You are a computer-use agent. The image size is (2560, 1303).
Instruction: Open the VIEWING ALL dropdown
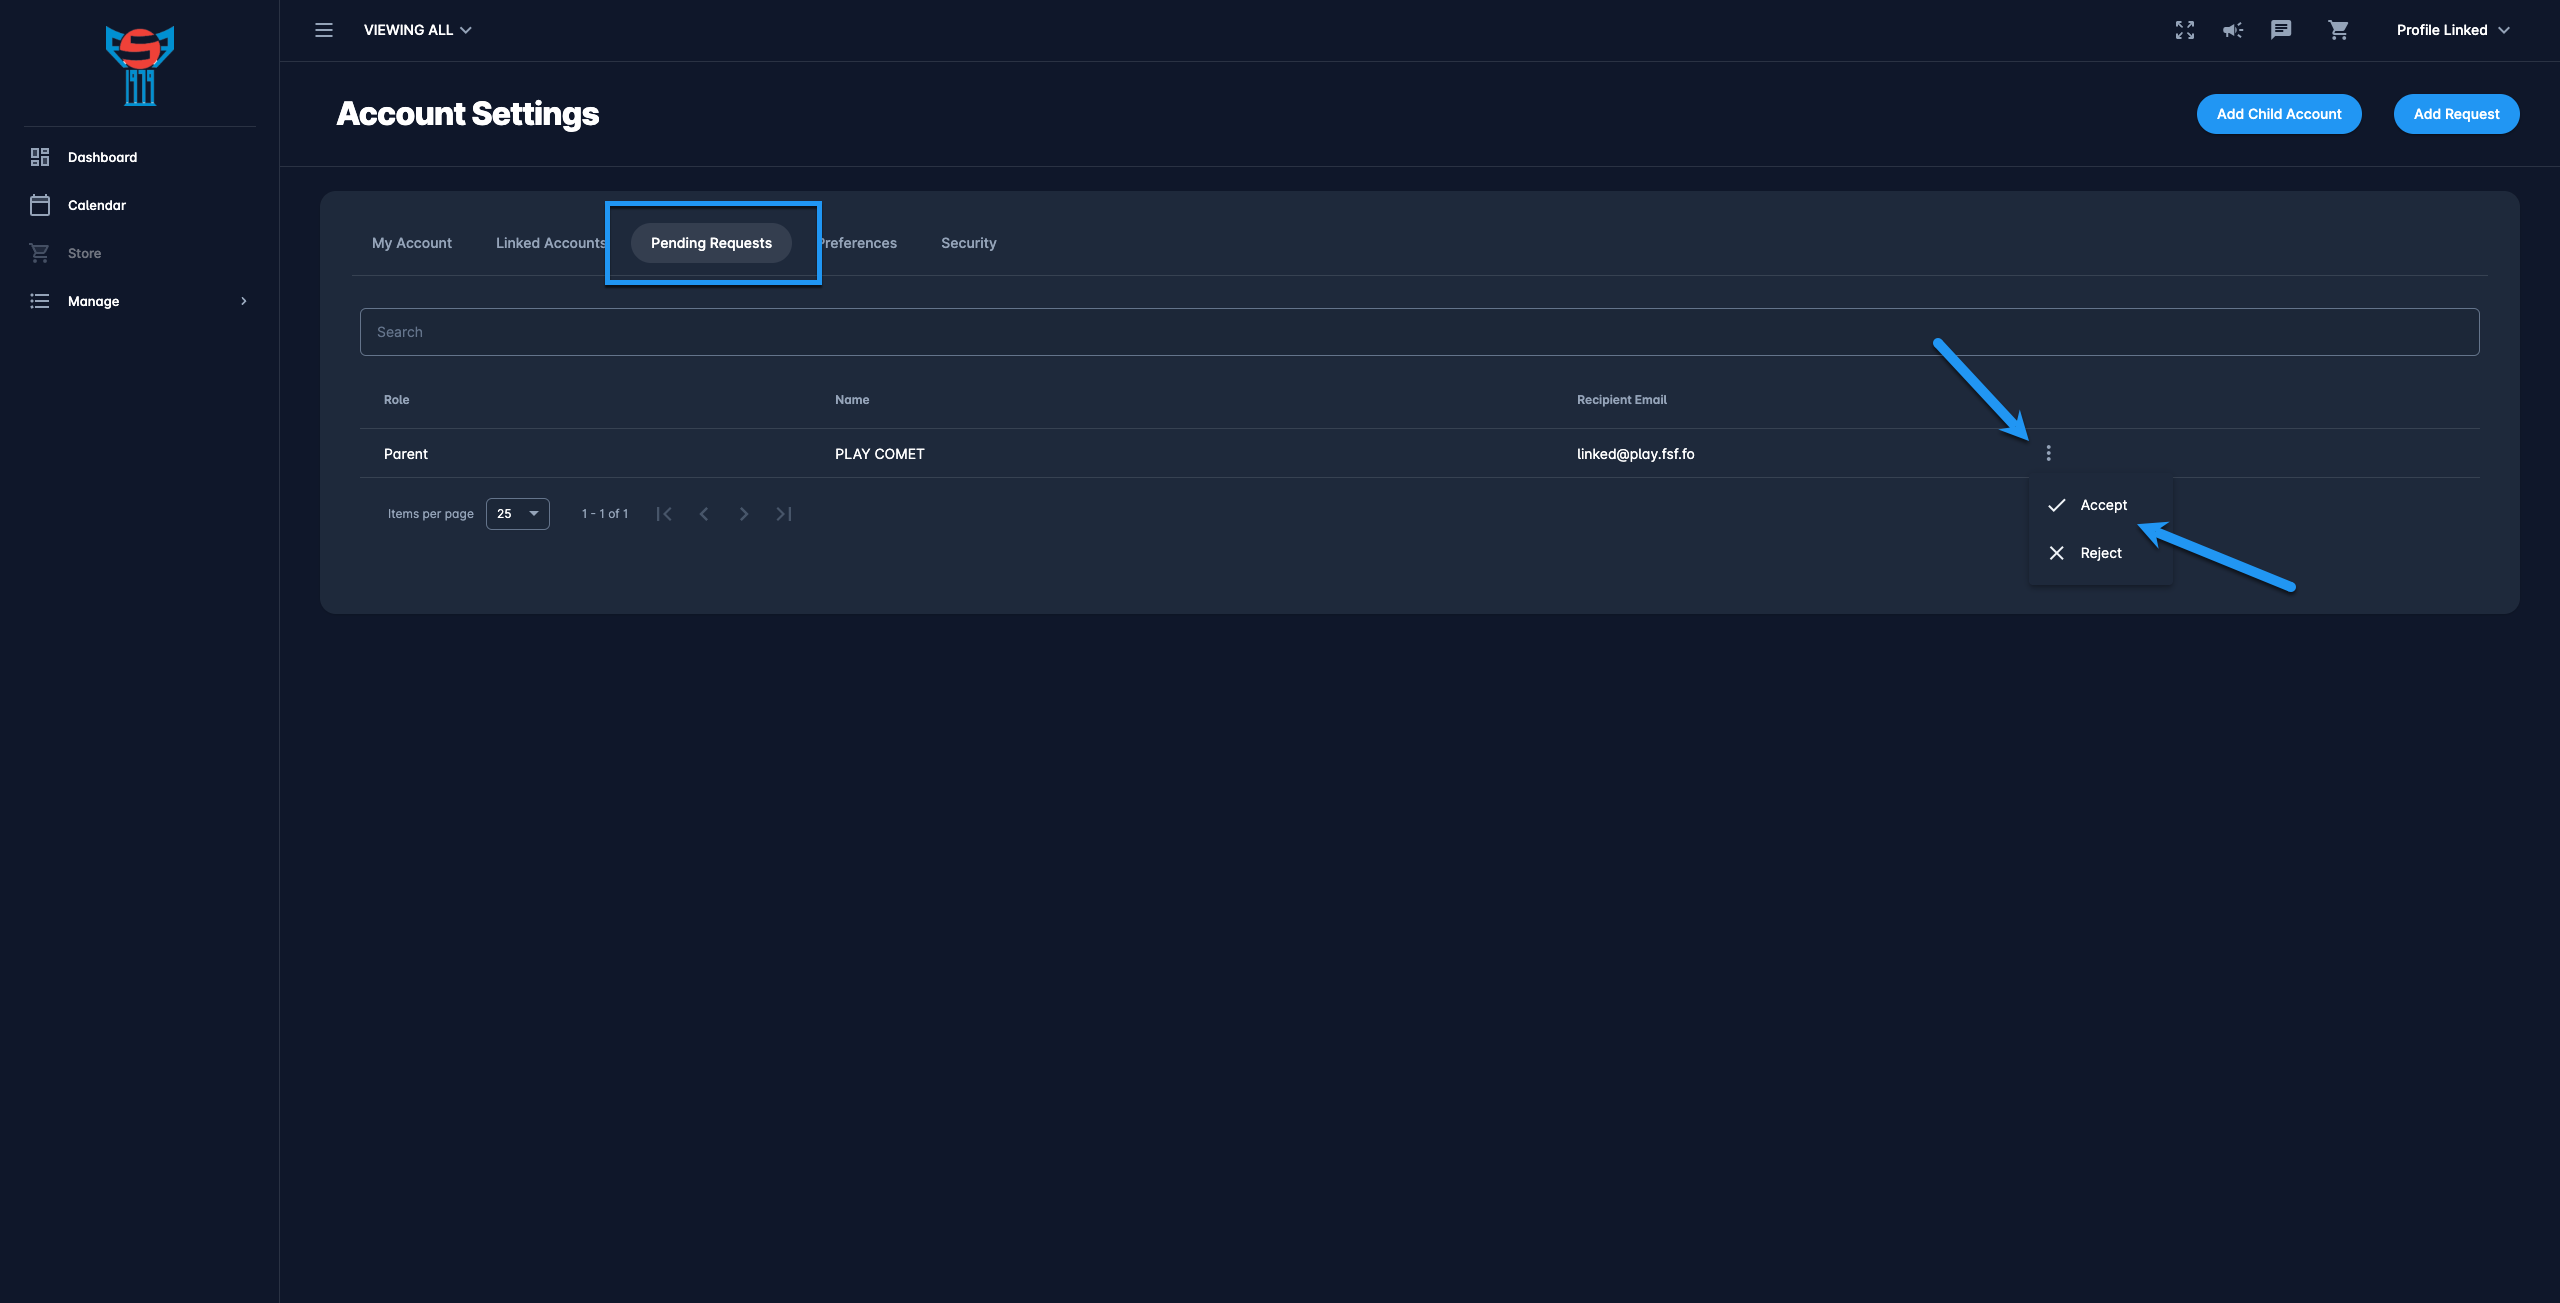[x=417, y=30]
